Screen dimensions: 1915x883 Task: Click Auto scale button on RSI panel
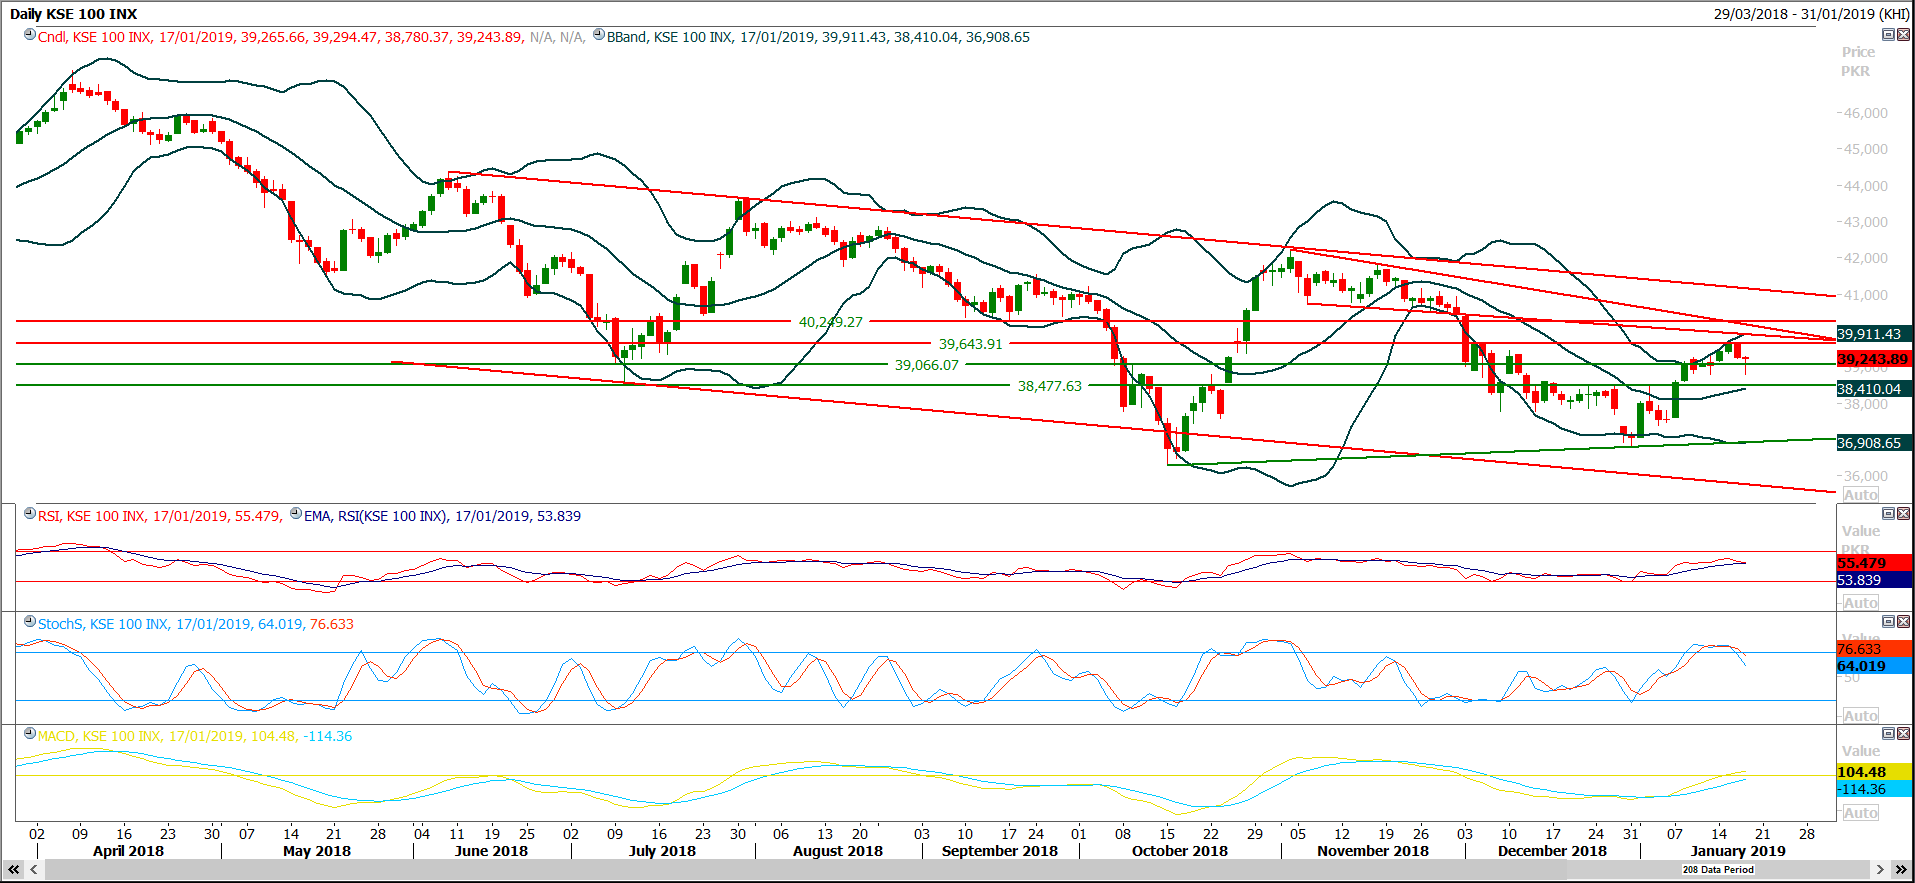click(x=1861, y=603)
